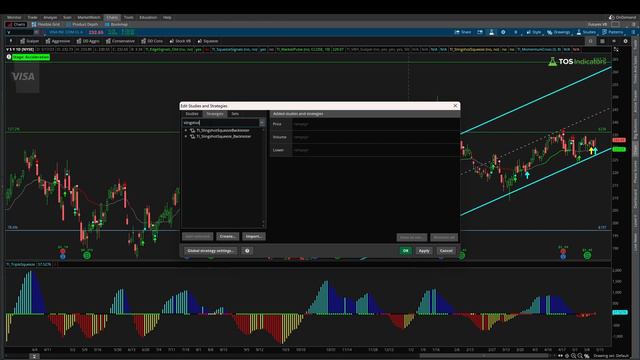Click the TI_TripleSqueeze lower study label
The image size is (640, 360).
29,264
